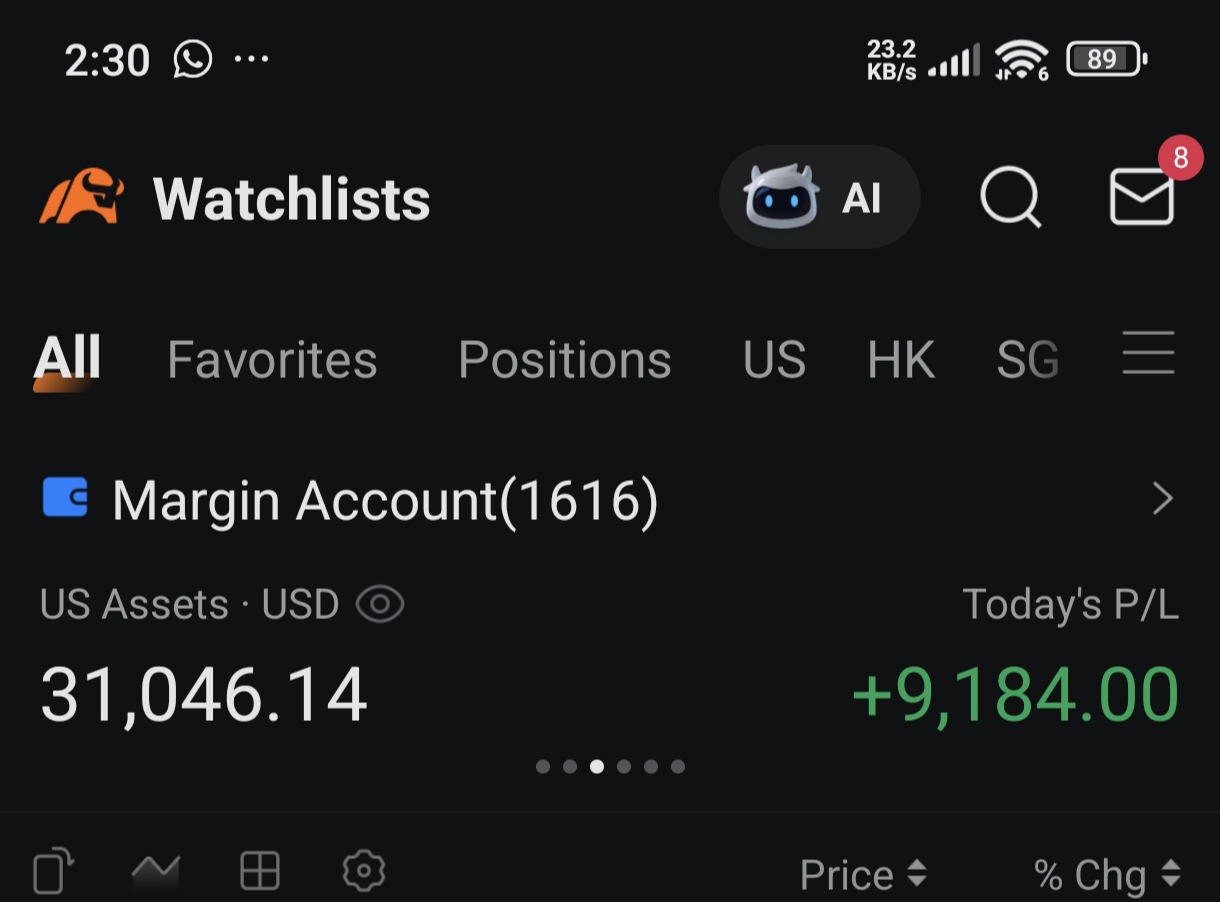Tap the blue wallet account icon
This screenshot has height=902, width=1220.
click(65, 497)
